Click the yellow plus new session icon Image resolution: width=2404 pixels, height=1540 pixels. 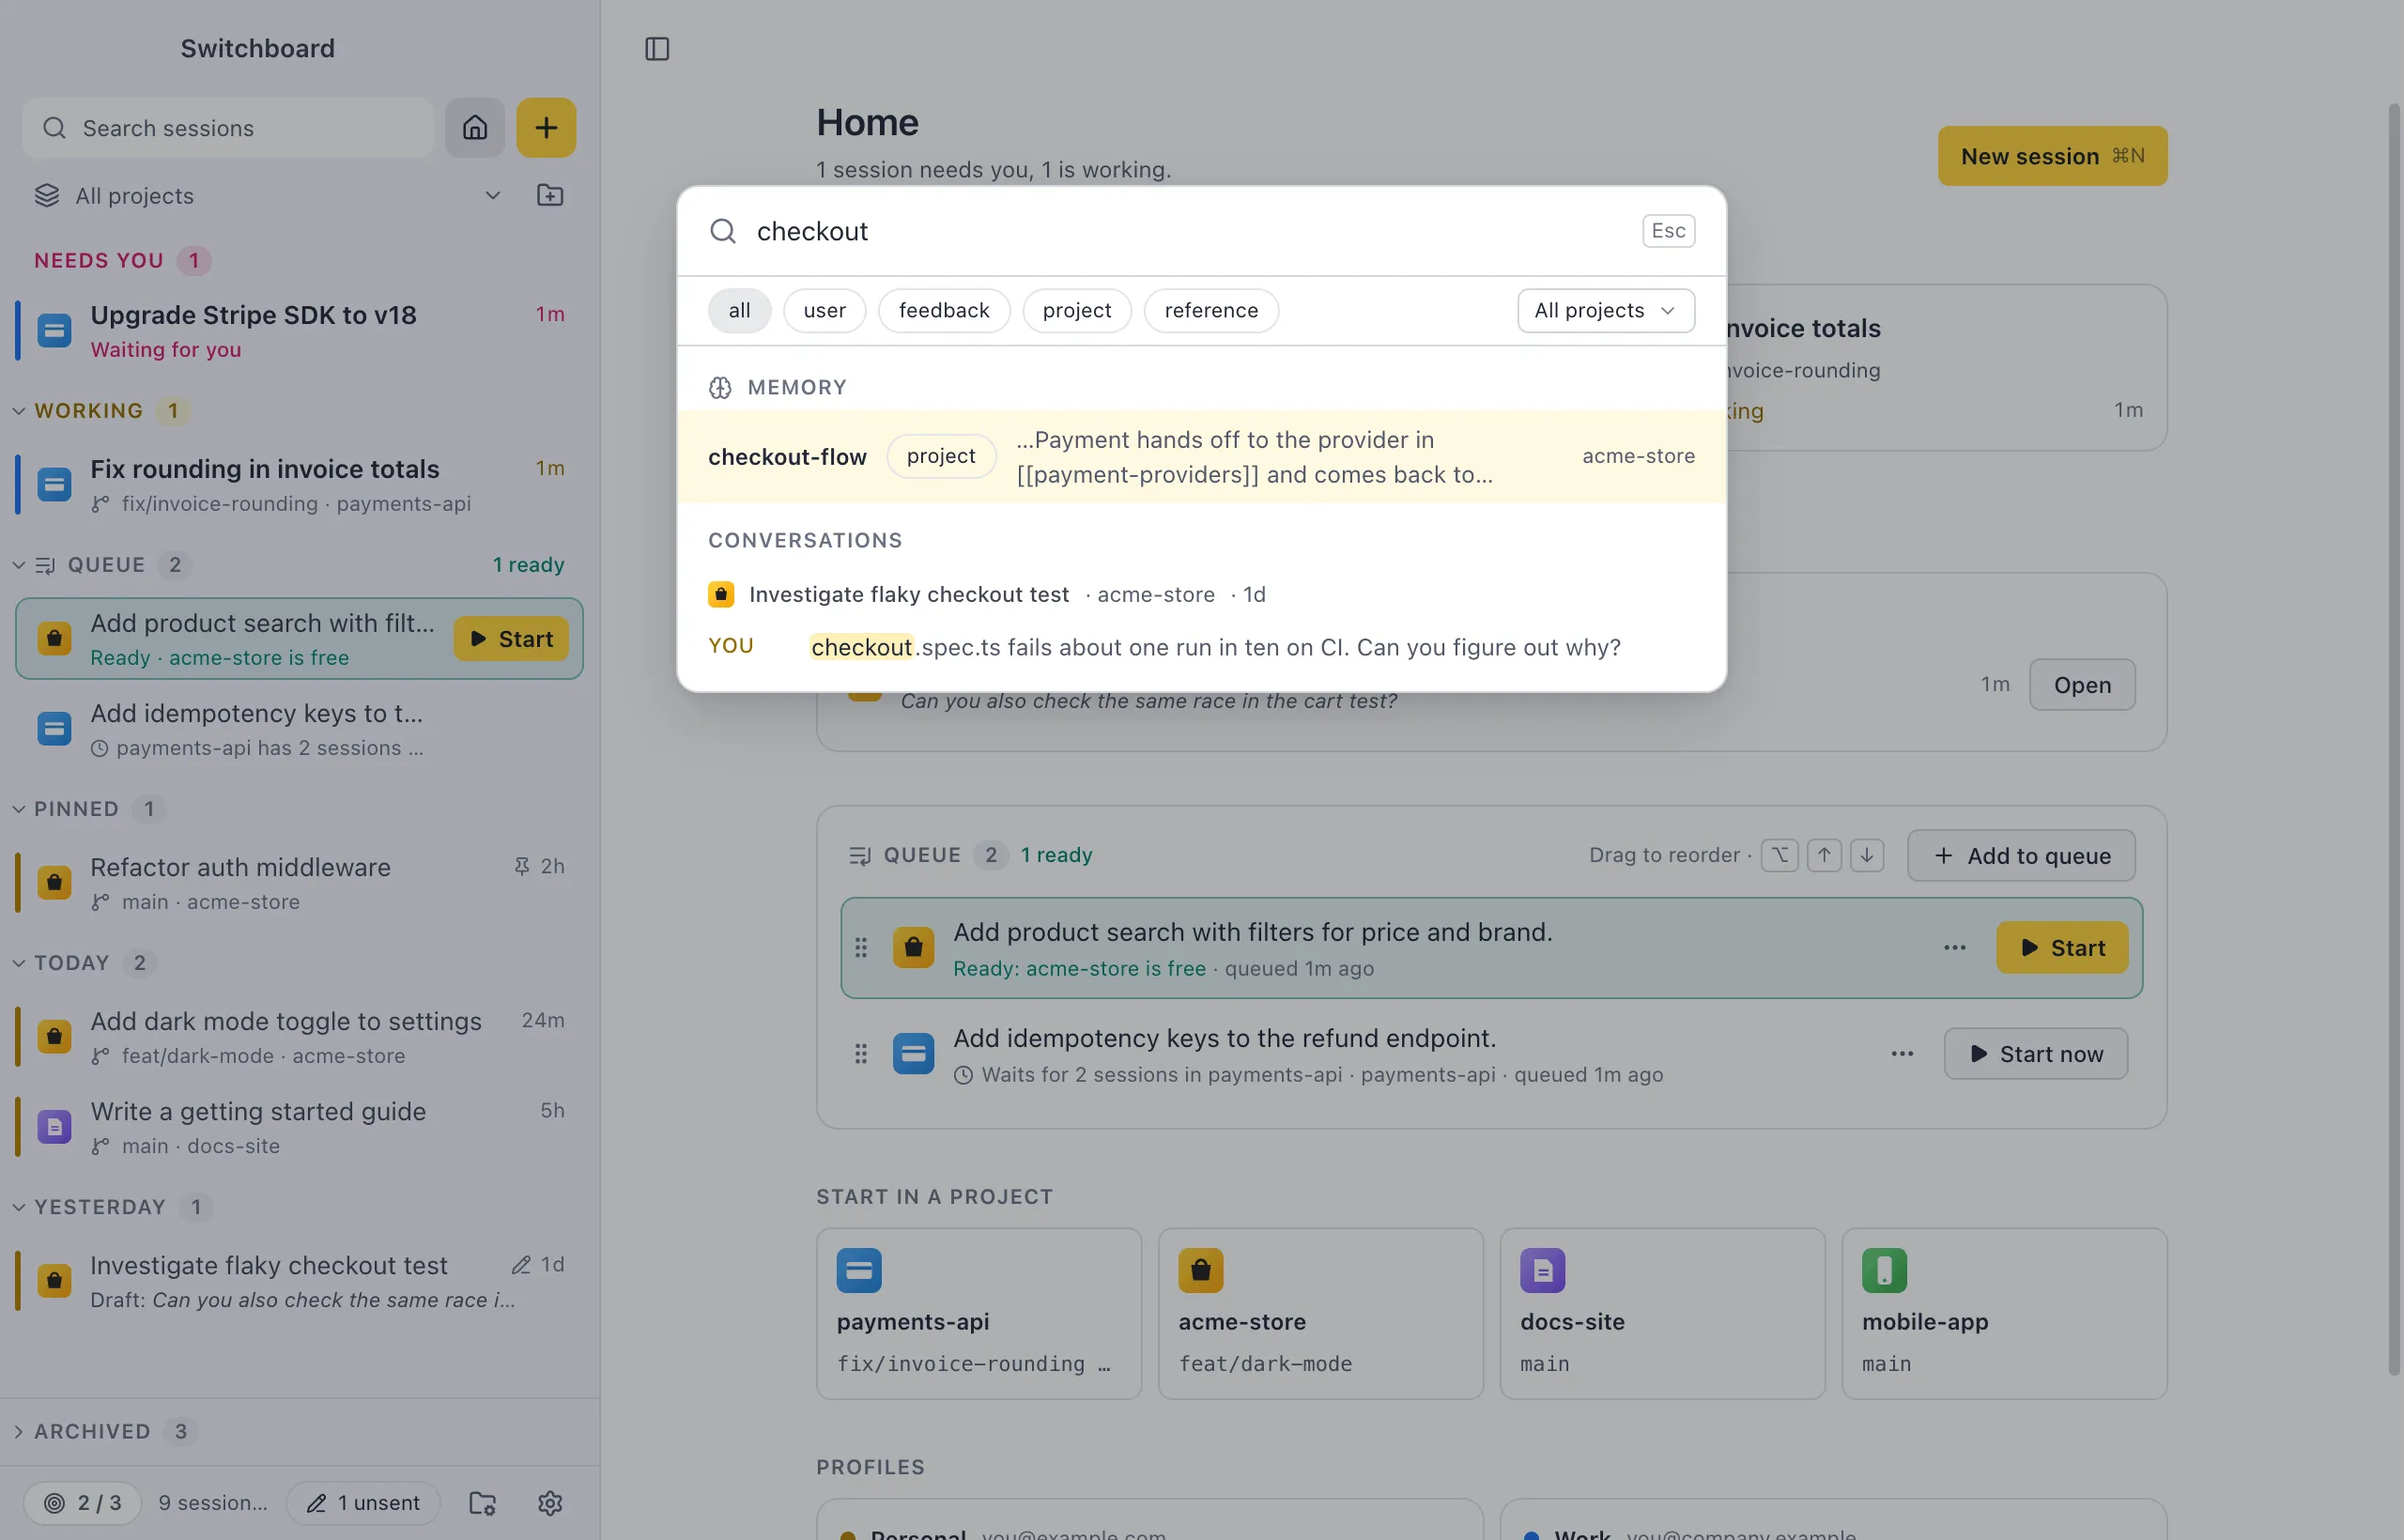pos(546,128)
